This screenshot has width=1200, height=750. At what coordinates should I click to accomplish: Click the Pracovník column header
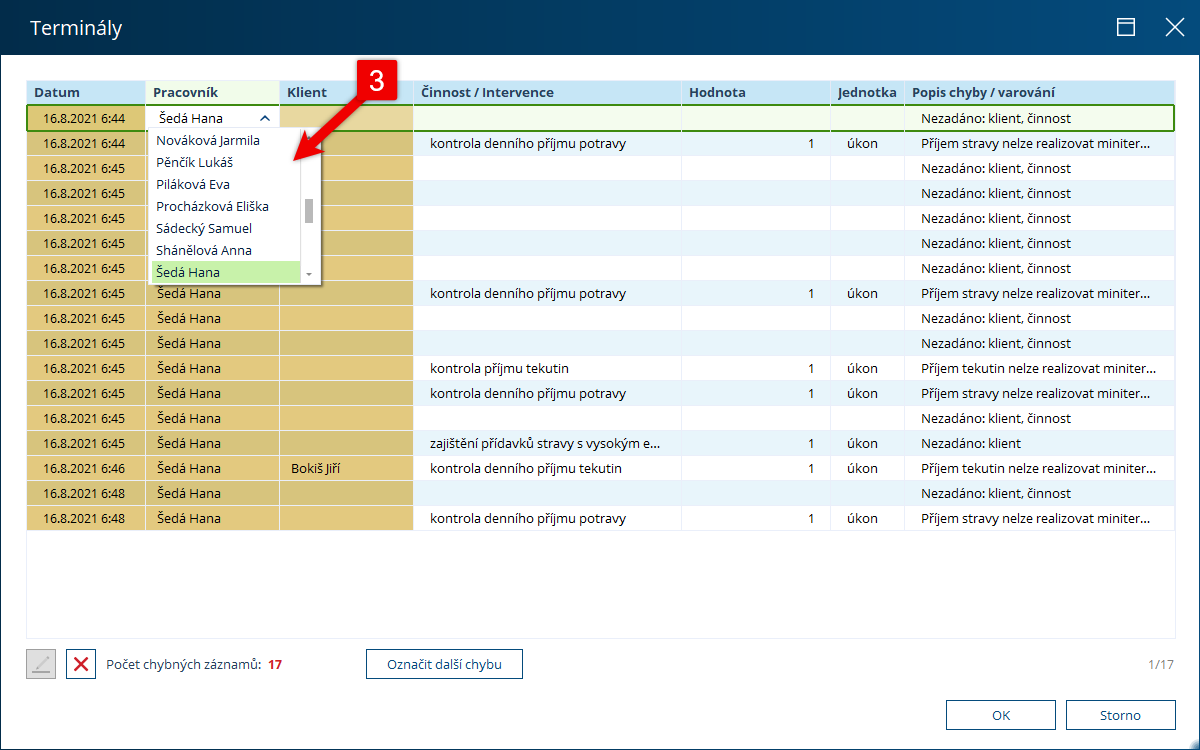213,93
